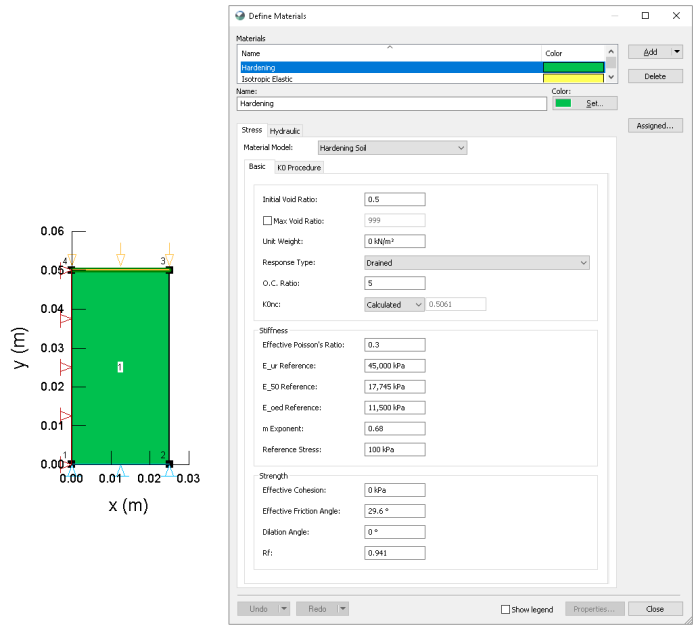Click the Color column header

tap(573, 53)
